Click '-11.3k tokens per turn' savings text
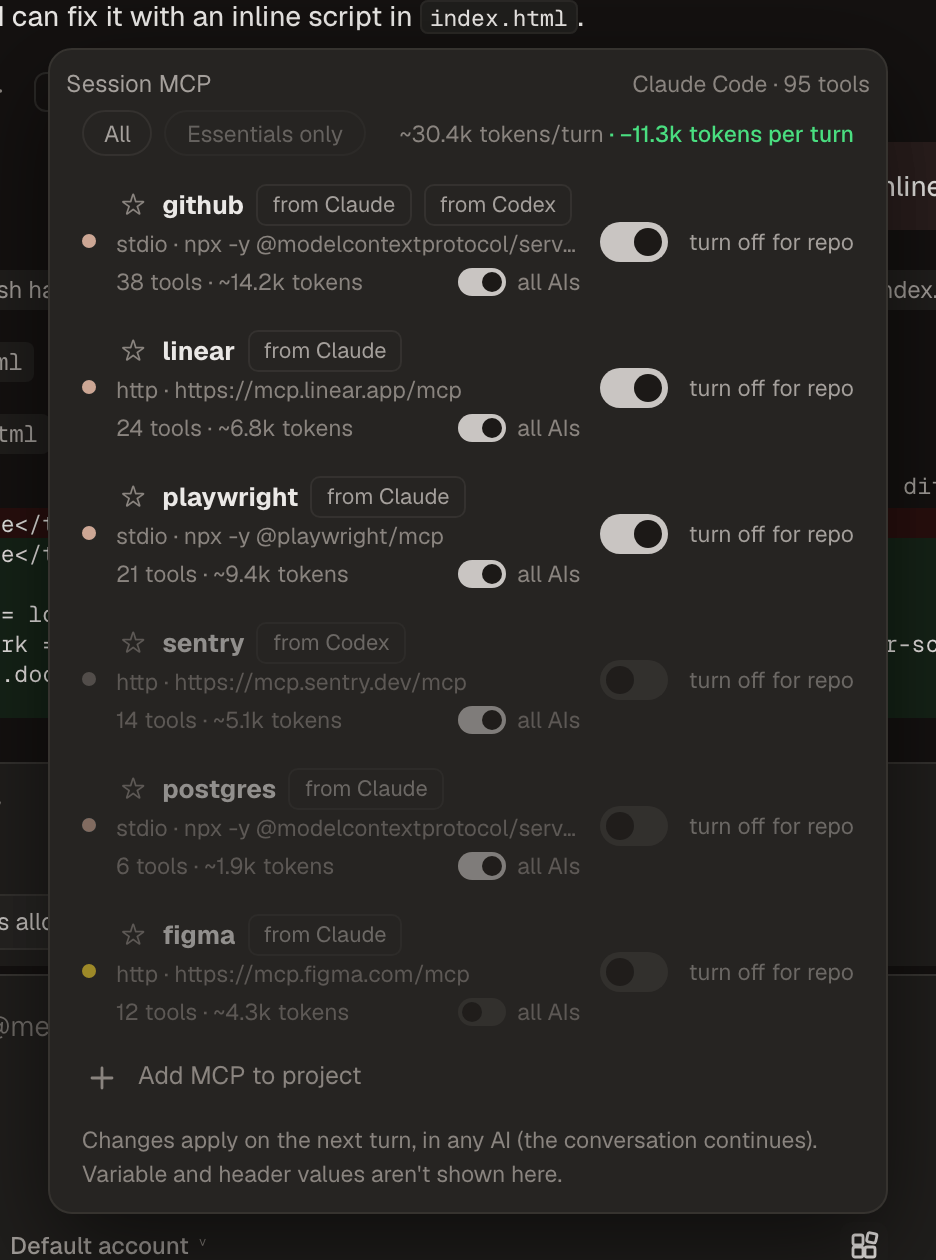Image resolution: width=936 pixels, height=1260 pixels. click(737, 134)
